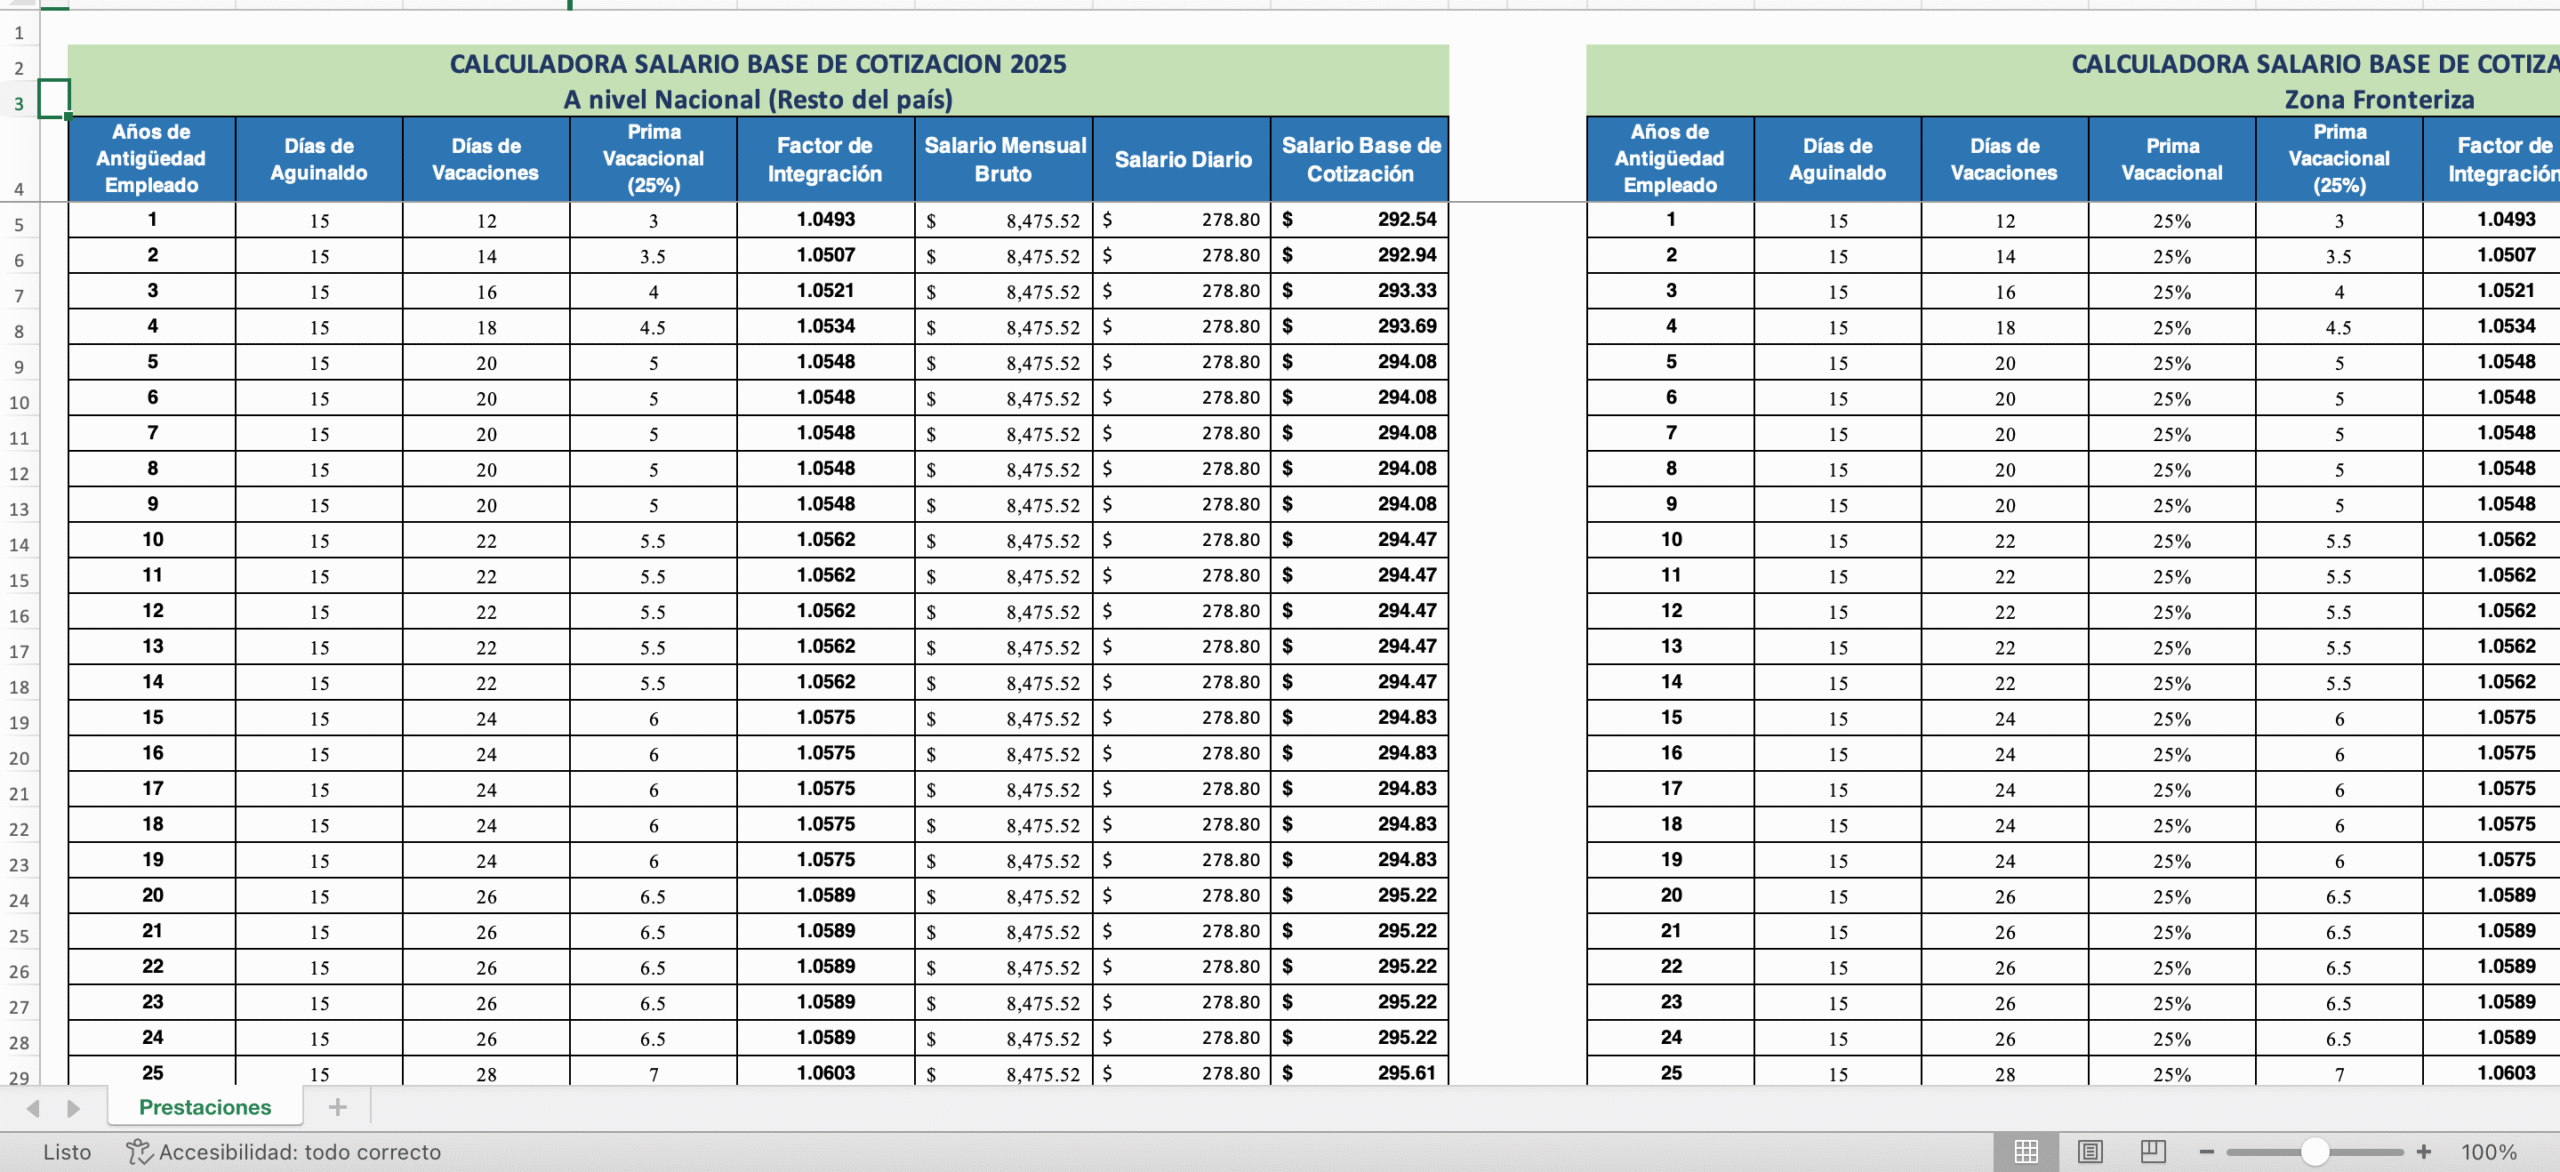This screenshot has height=1172, width=2560.
Task: Click the Listo status label
Action: 67,1152
